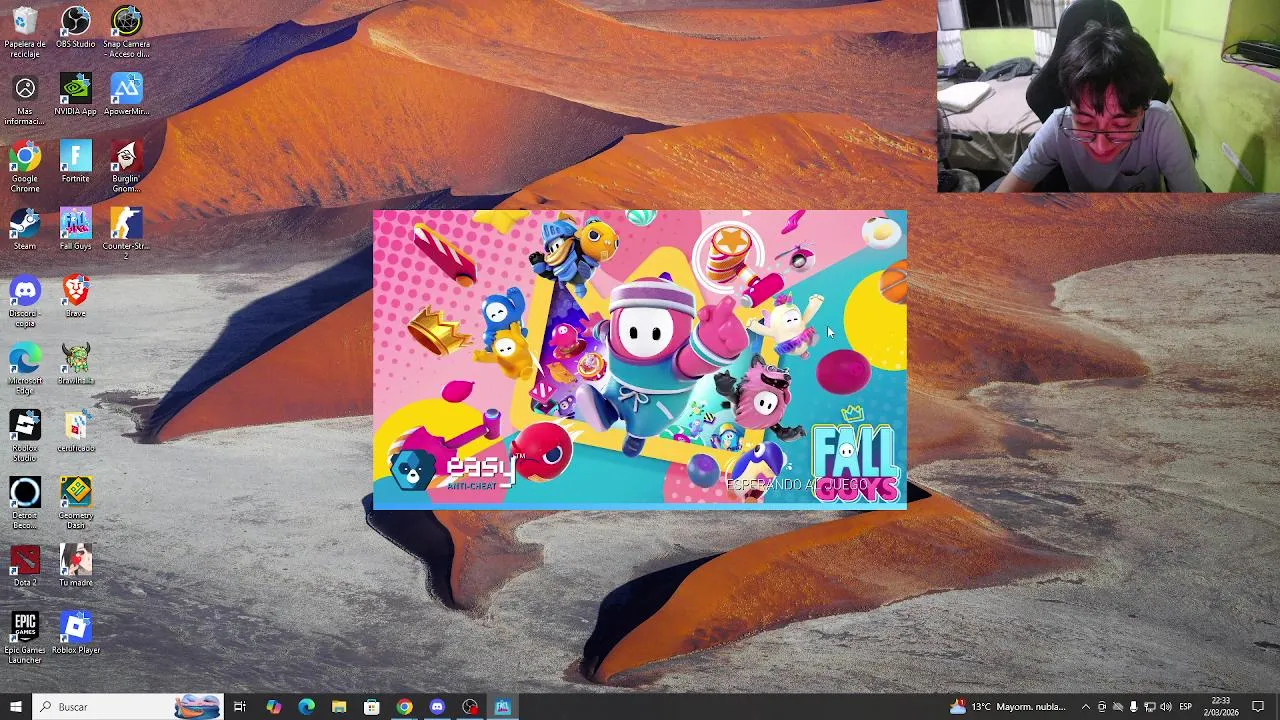Select the Roblox Player desktop shortcut
This screenshot has width=1280, height=720.
click(75, 633)
